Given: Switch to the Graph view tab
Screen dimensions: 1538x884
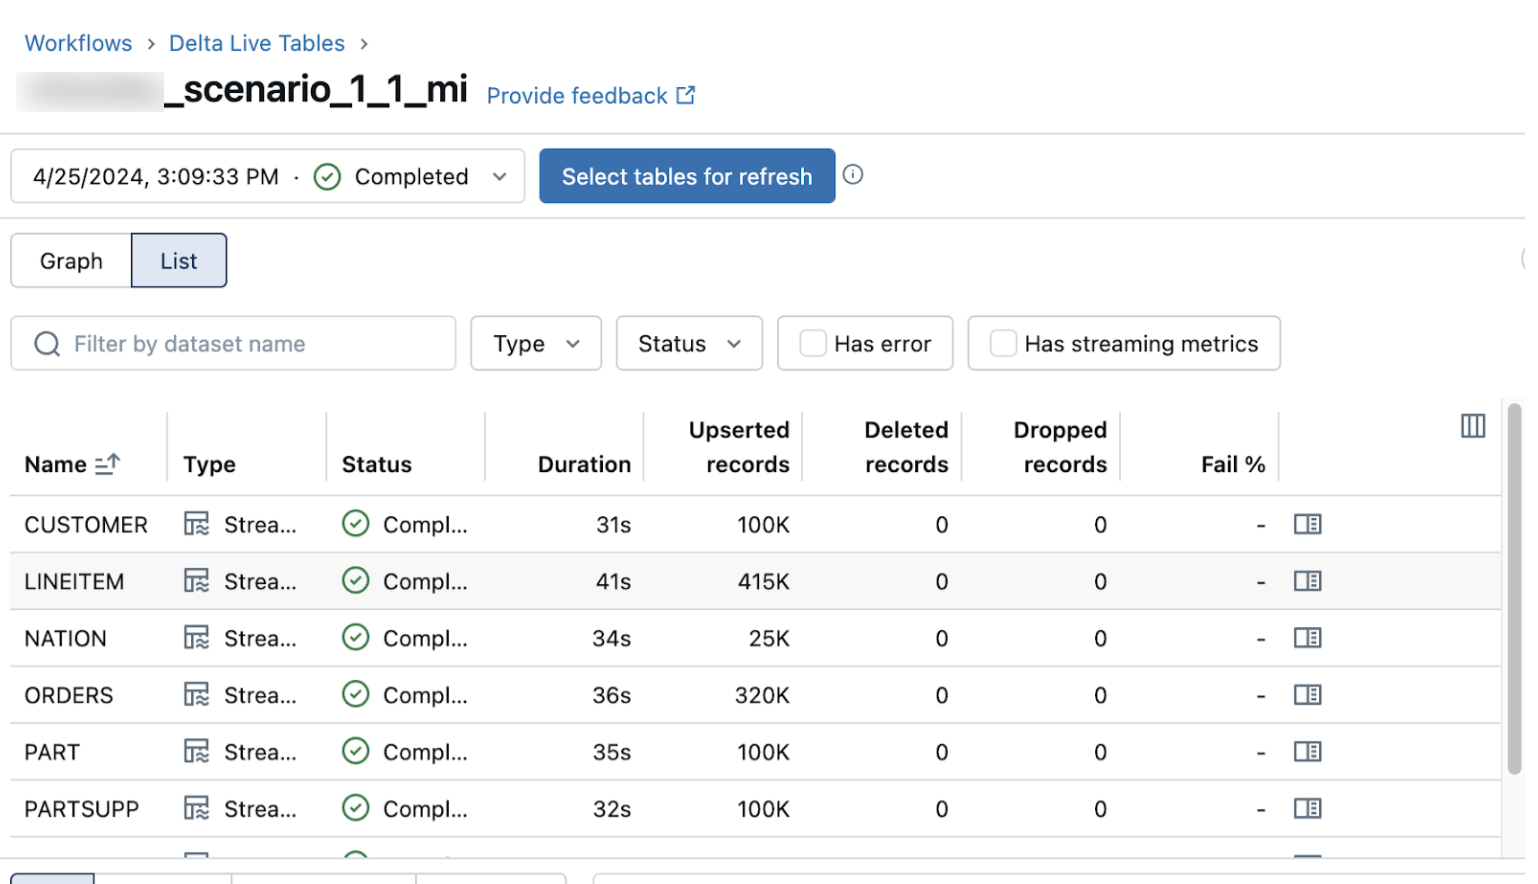Looking at the screenshot, I should 71,261.
